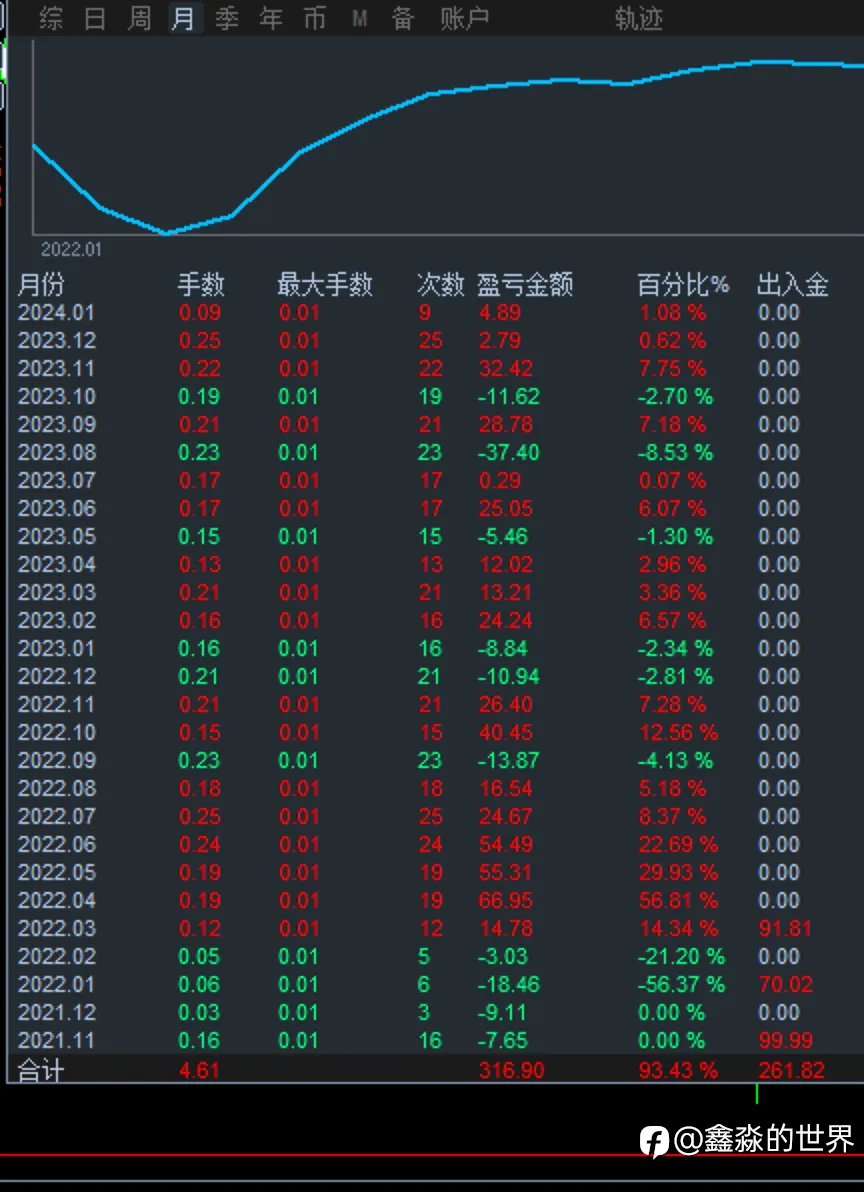This screenshot has height=1192, width=864.
Task: Click percentage -21.20 % in 2022.02 row
Action: (681, 956)
